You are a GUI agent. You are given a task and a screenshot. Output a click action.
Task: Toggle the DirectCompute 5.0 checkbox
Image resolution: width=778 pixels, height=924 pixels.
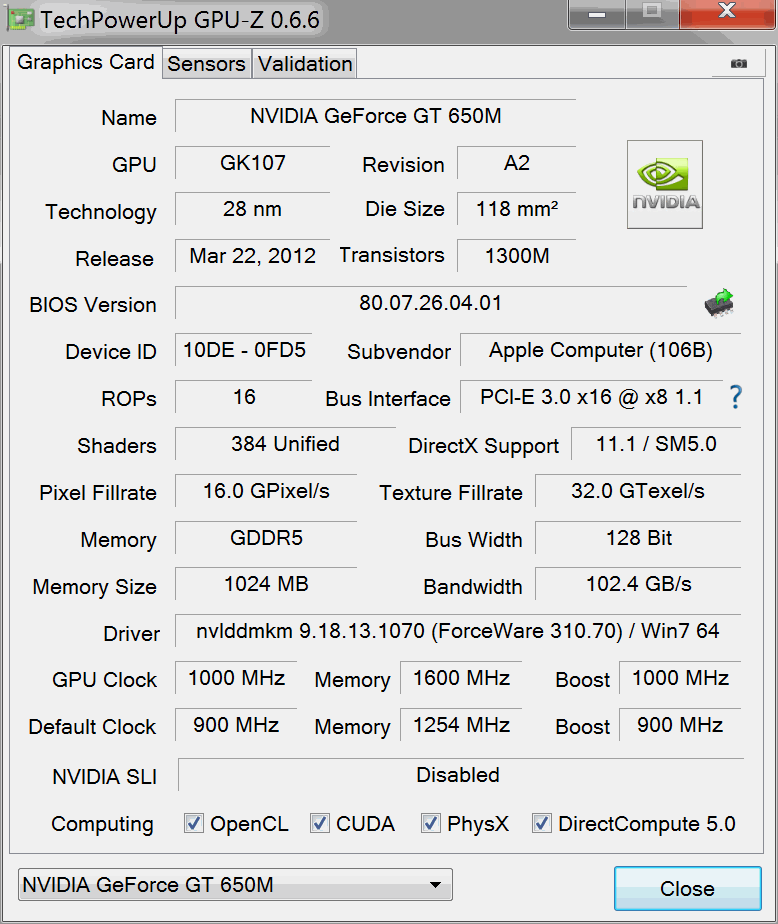point(542,823)
